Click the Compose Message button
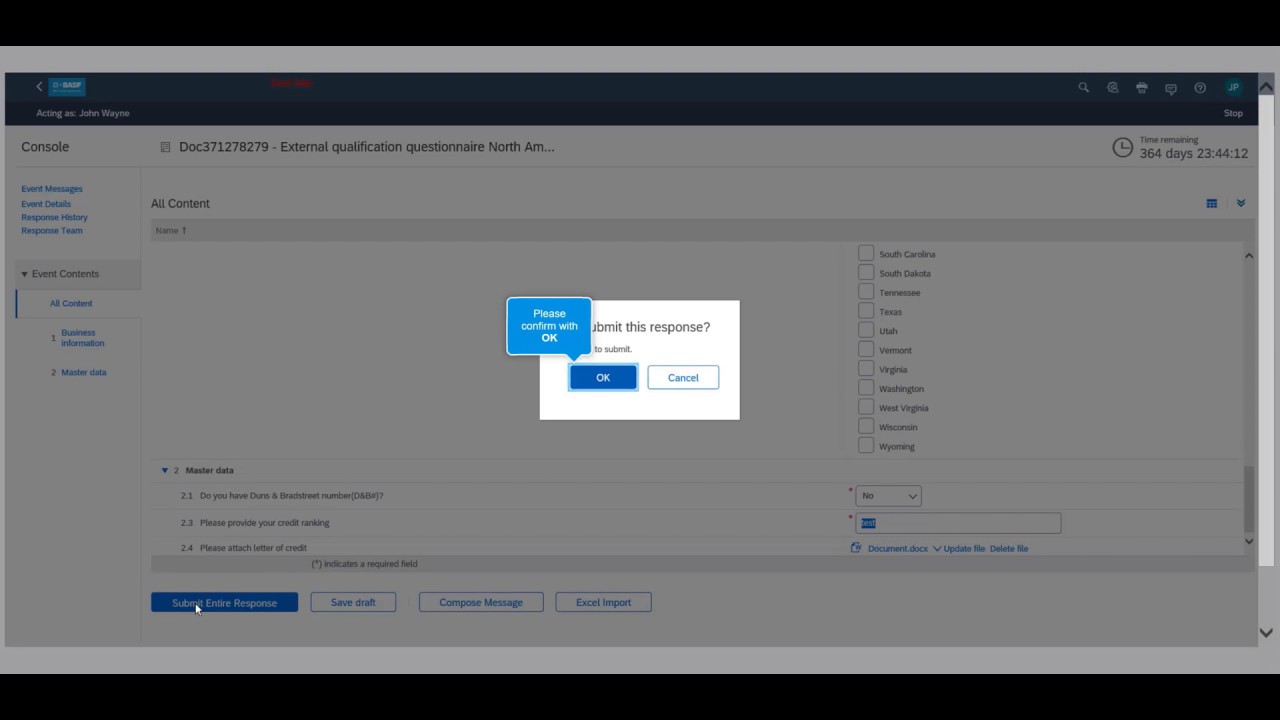Image resolution: width=1280 pixels, height=720 pixels. [x=481, y=602]
